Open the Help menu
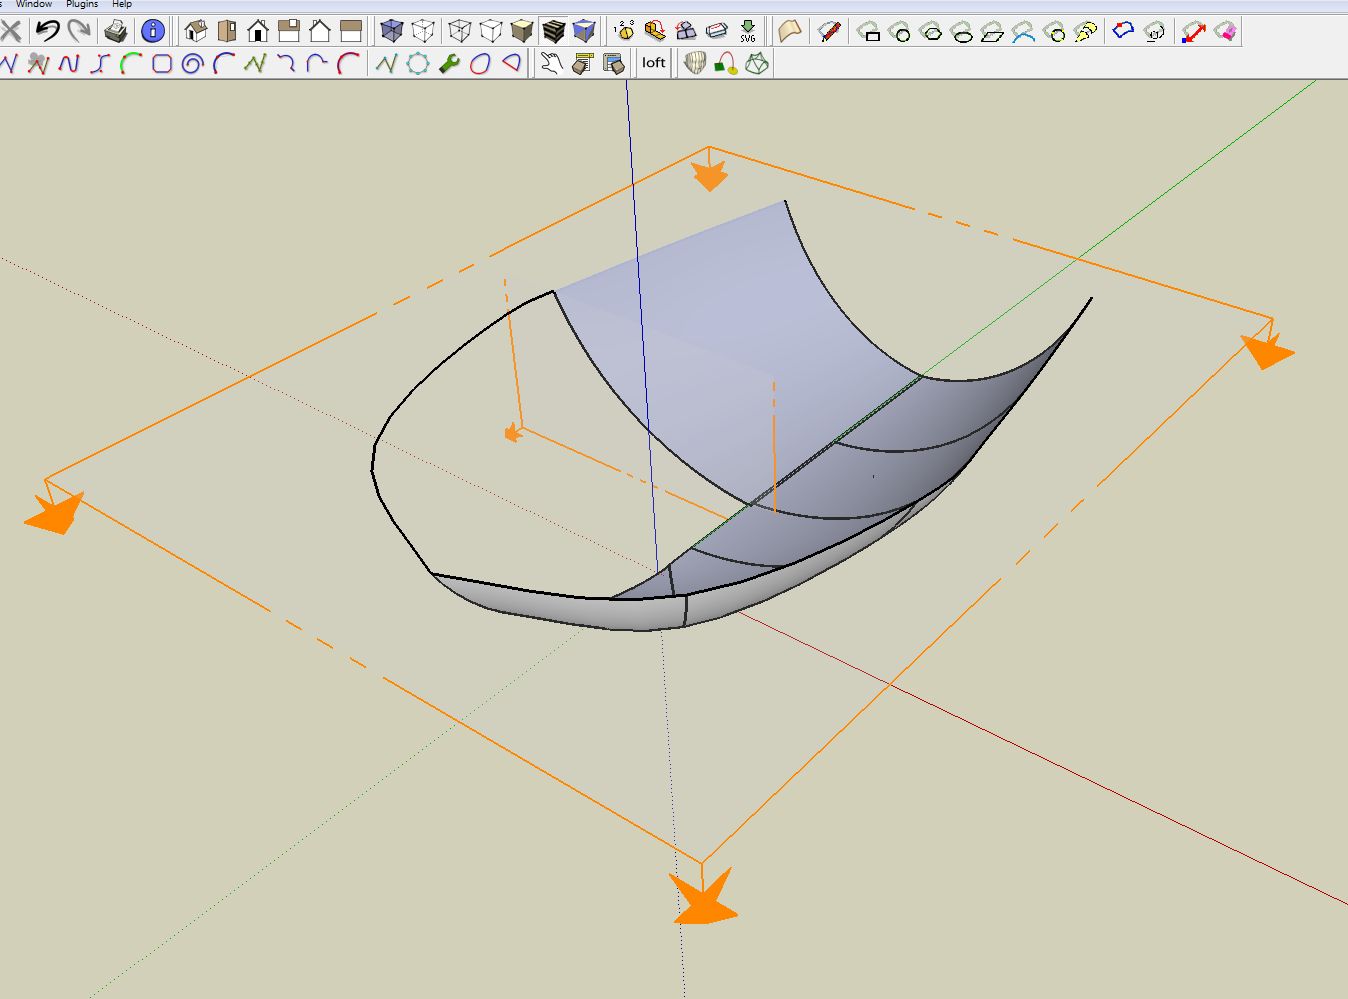 tap(122, 4)
